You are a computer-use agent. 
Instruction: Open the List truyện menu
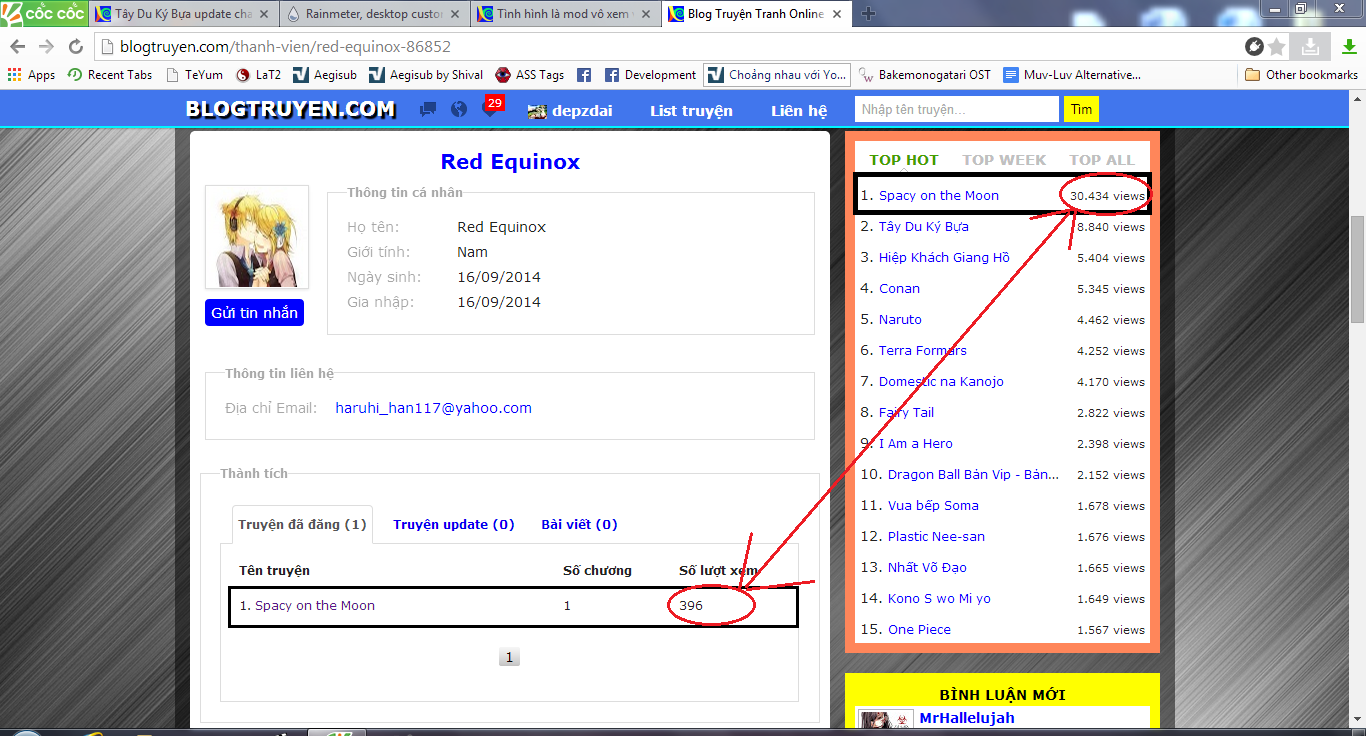click(691, 111)
